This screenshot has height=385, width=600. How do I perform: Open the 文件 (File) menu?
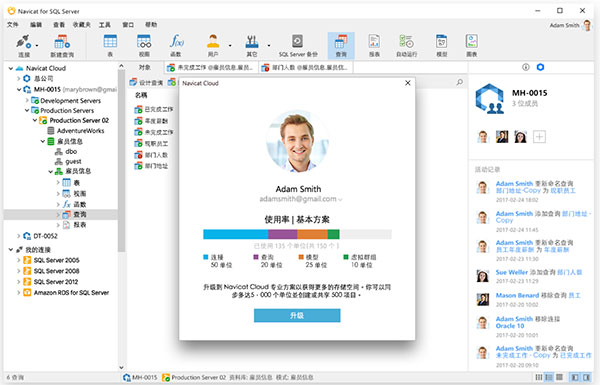13,24
